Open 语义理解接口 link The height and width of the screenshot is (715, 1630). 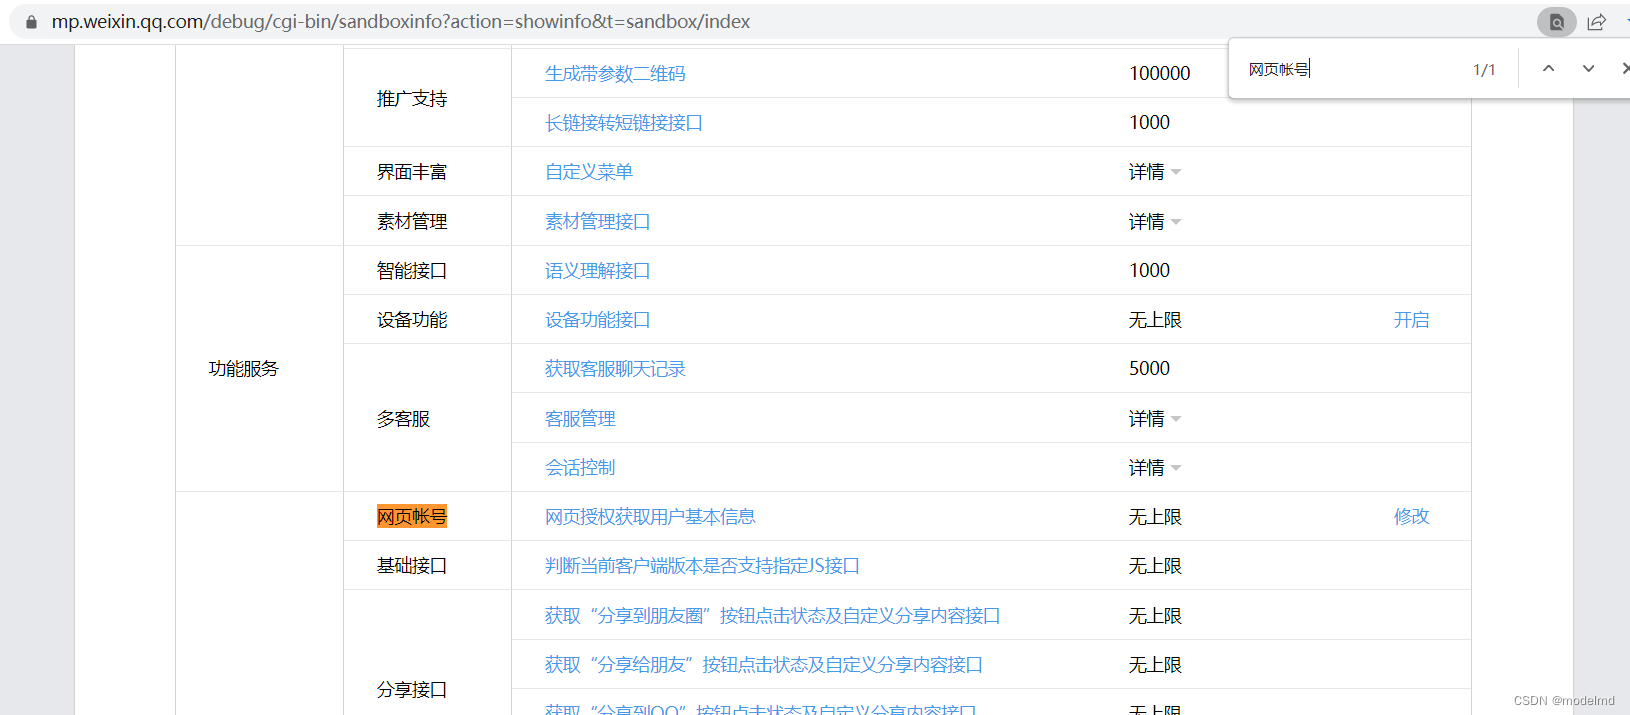(598, 270)
